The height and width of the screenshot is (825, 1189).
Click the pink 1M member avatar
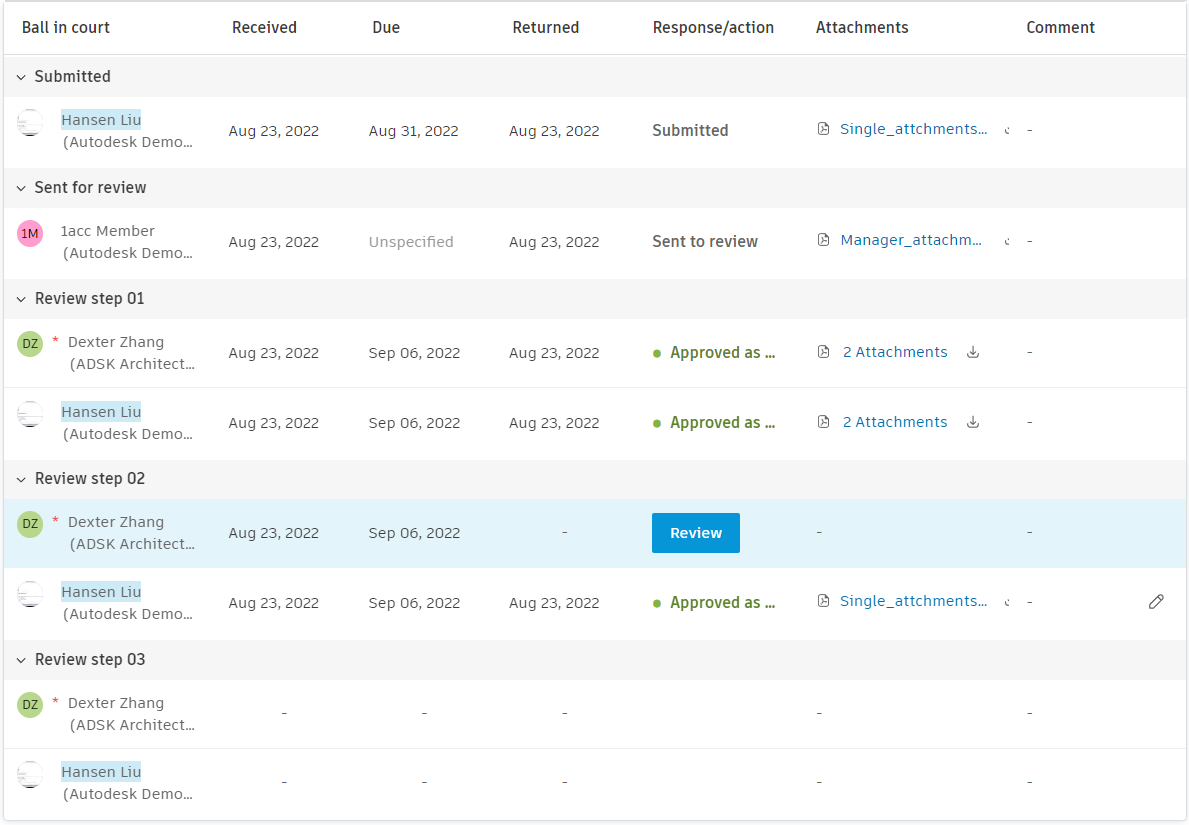(30, 234)
